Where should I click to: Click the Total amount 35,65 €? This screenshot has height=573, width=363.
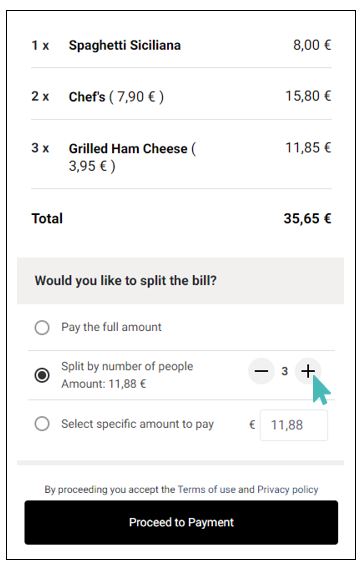[307, 219]
